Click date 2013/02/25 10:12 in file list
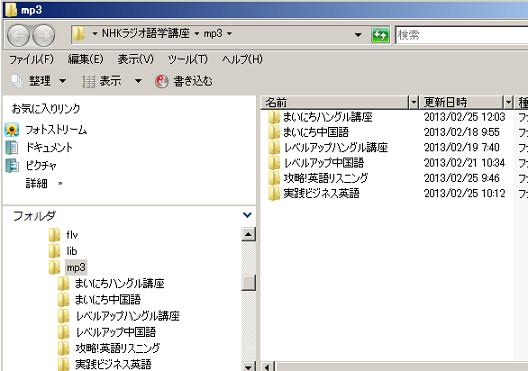This screenshot has height=371, width=528. pos(464,194)
